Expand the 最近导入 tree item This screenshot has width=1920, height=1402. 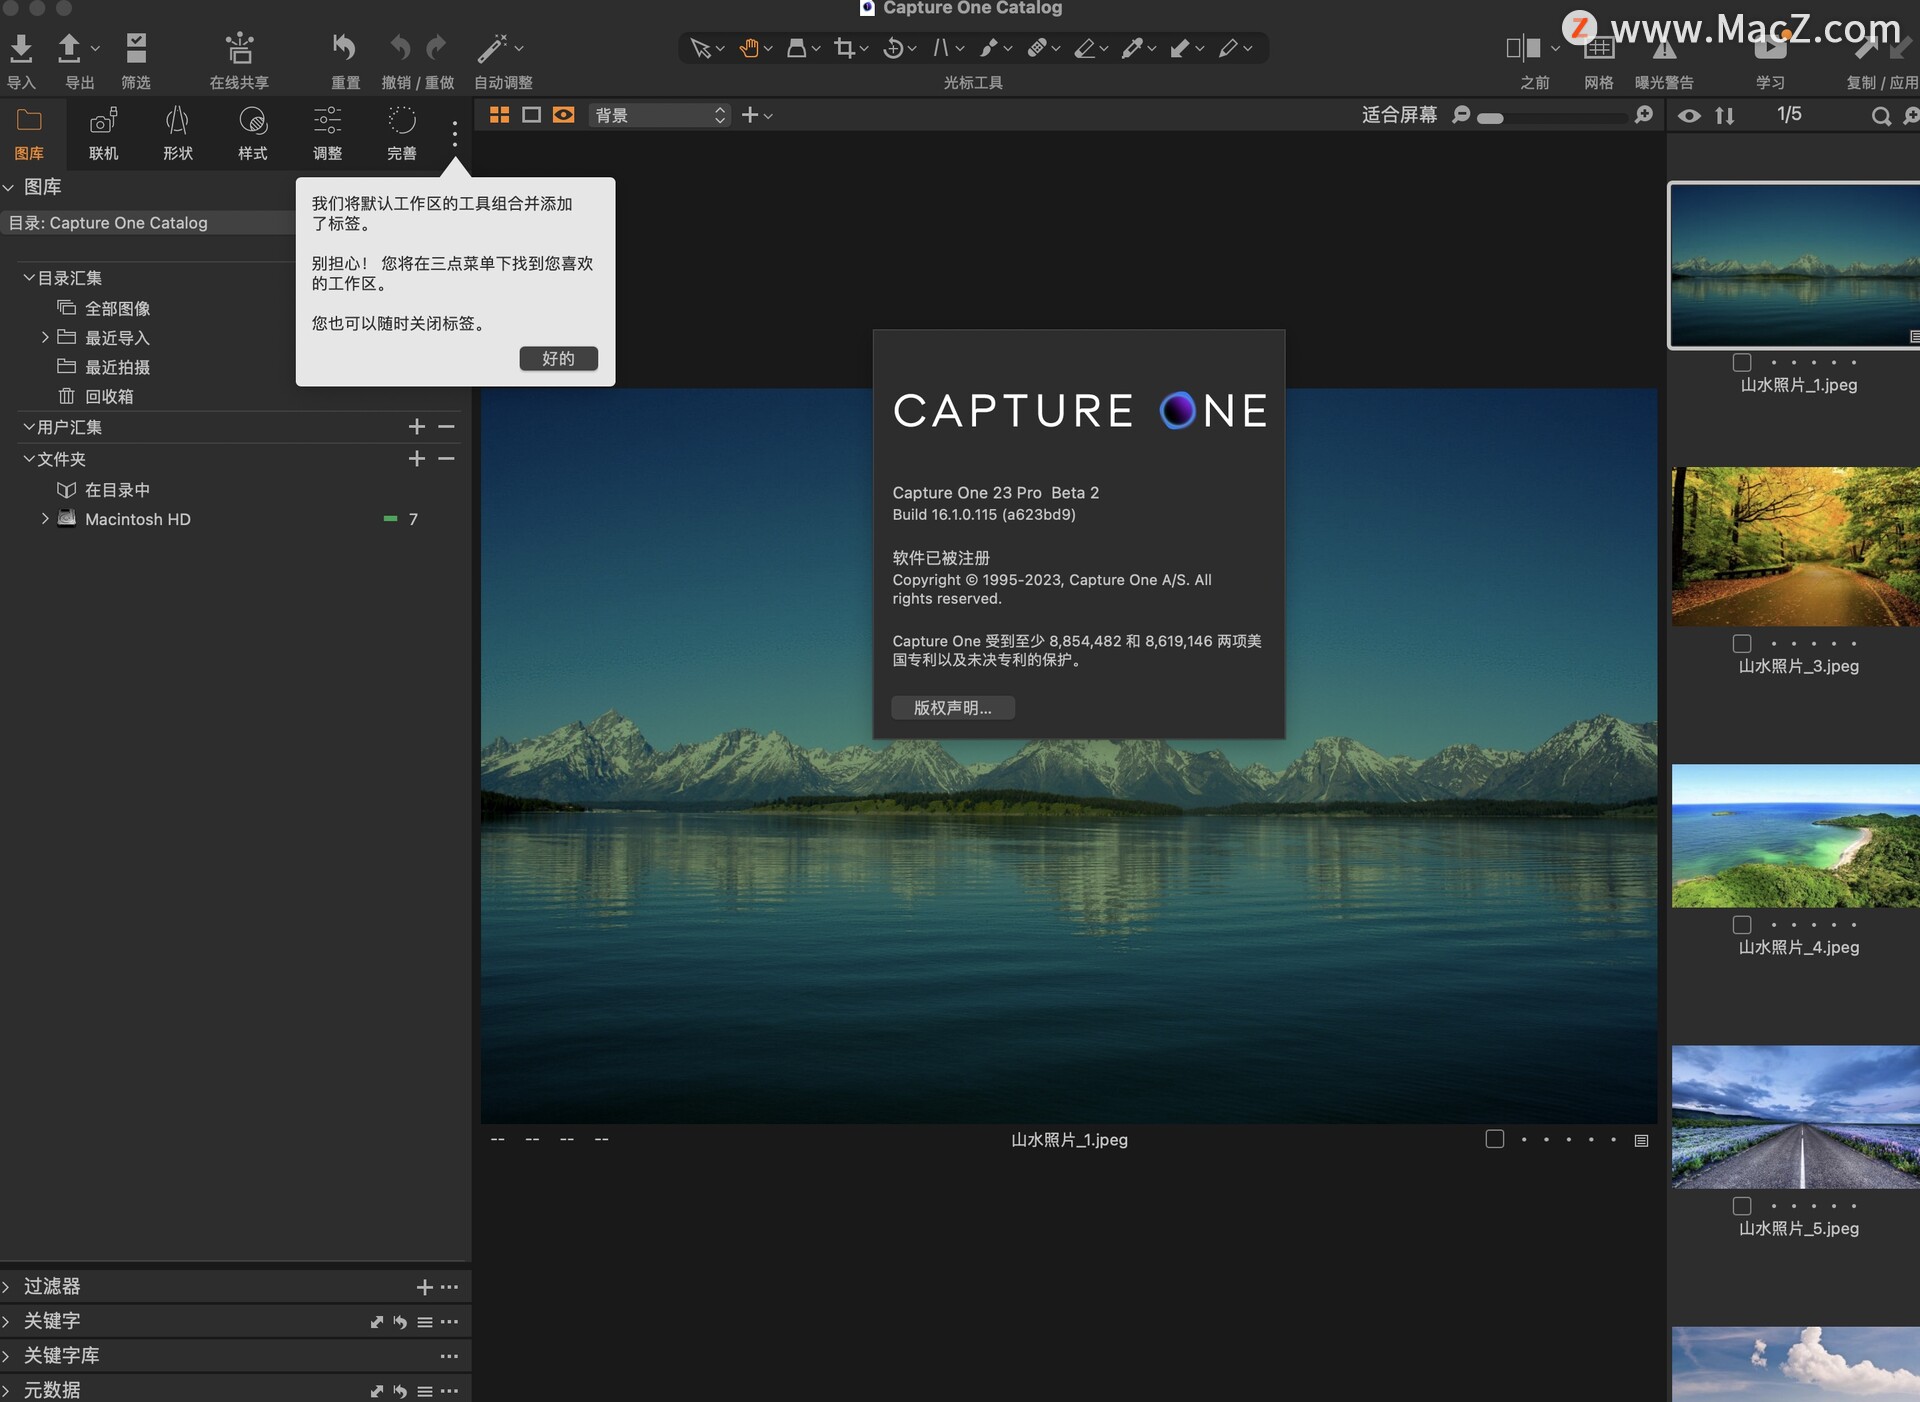pos(44,337)
